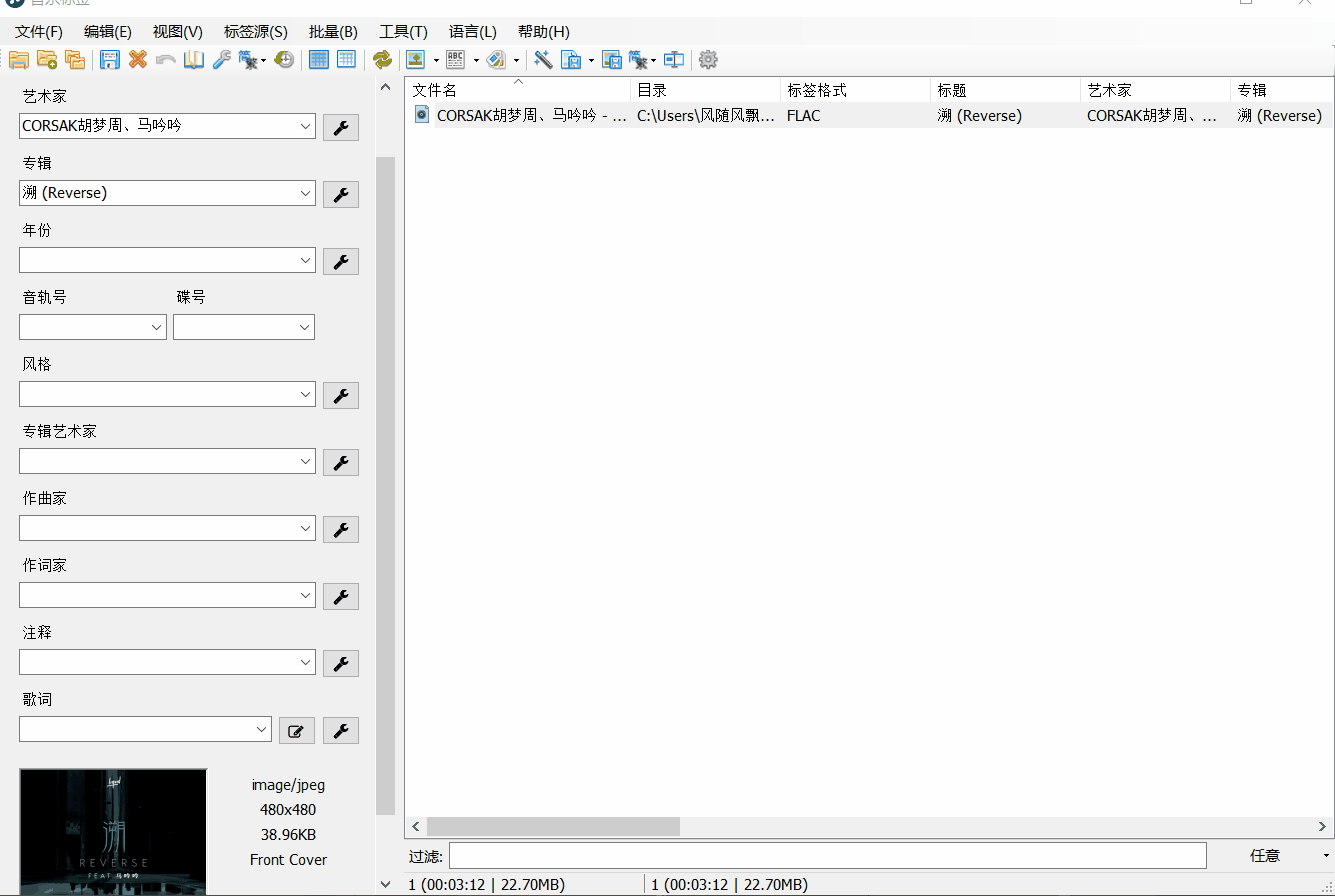Open the 文件(F) menu
Viewport: 1335px width, 896px height.
(x=39, y=32)
